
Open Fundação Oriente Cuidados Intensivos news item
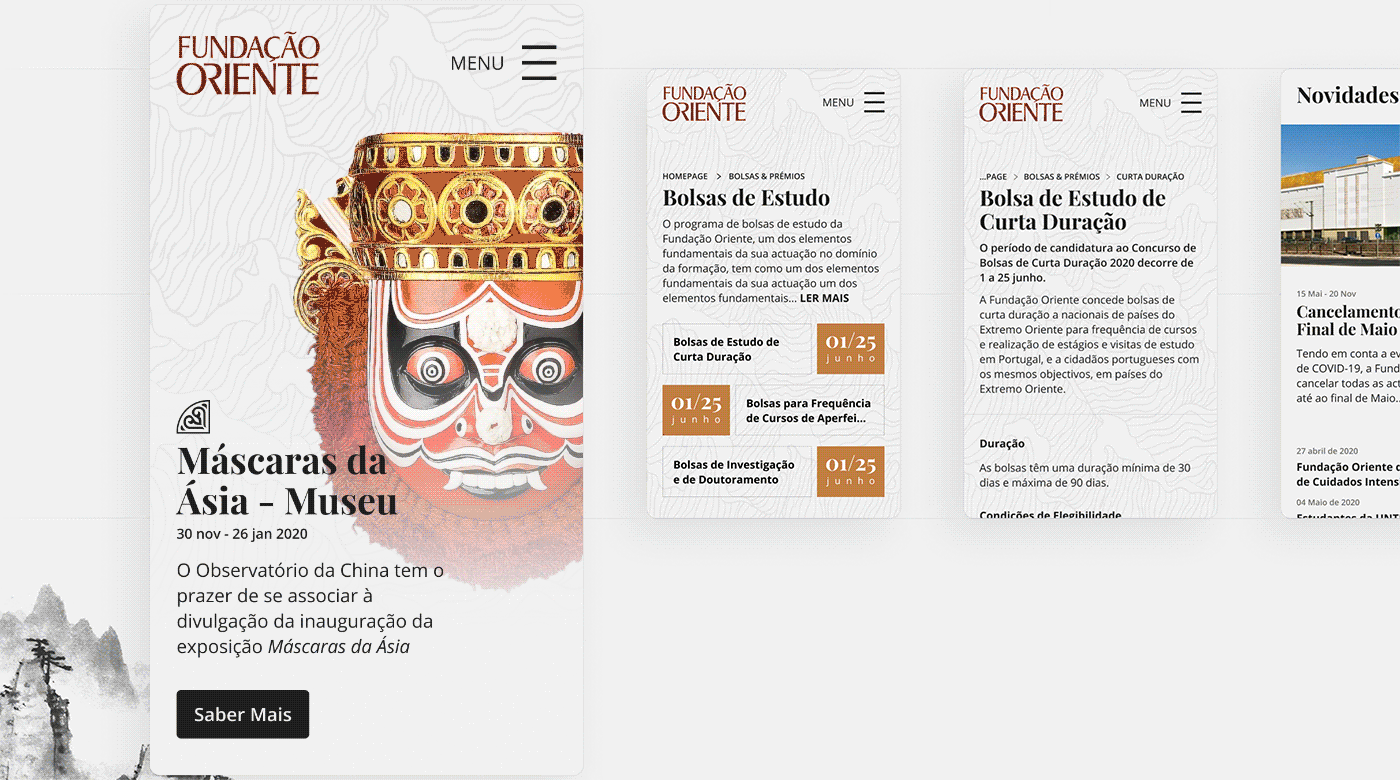1348,474
